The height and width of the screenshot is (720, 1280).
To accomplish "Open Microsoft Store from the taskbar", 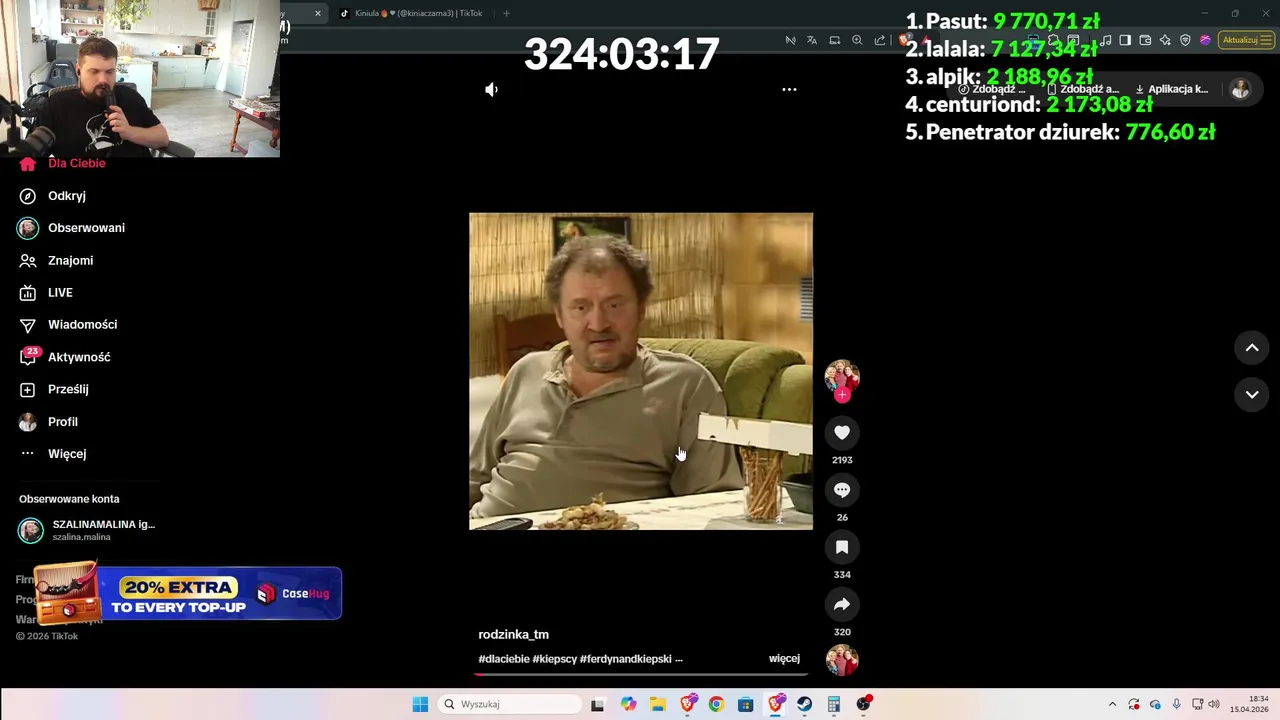I will pos(745,704).
